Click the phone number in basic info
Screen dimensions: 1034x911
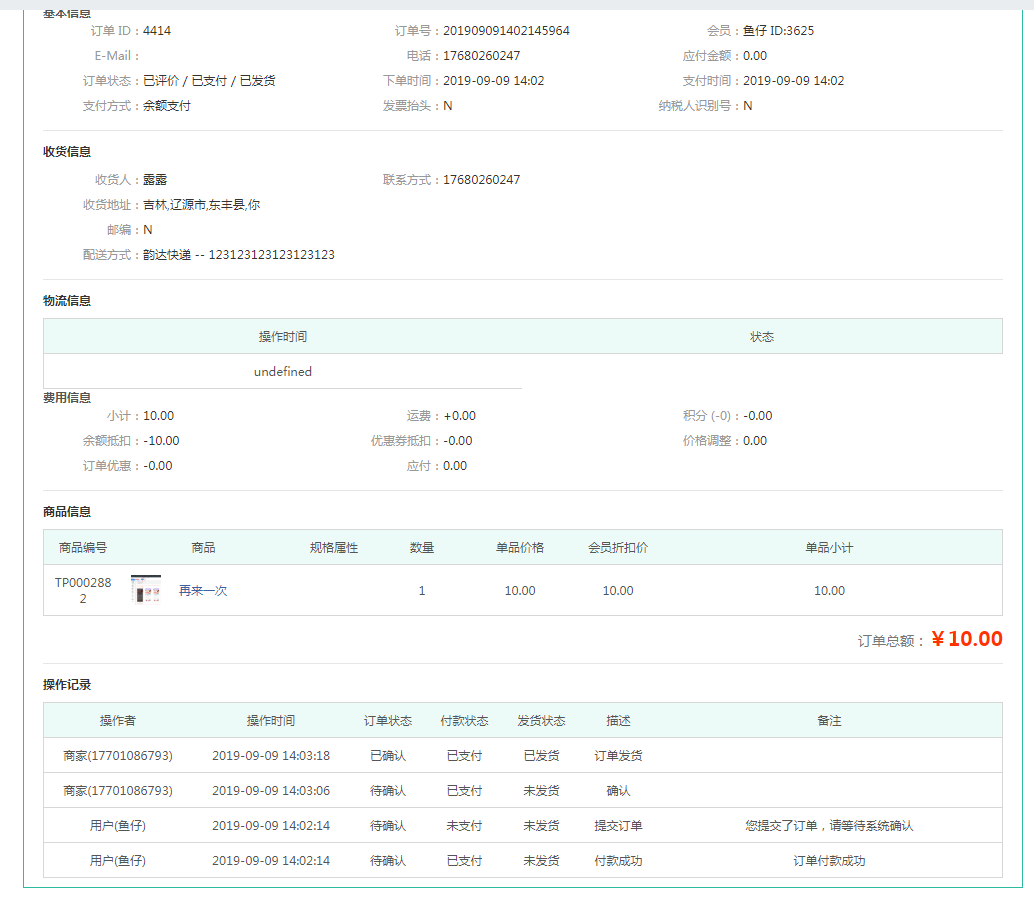(x=481, y=56)
